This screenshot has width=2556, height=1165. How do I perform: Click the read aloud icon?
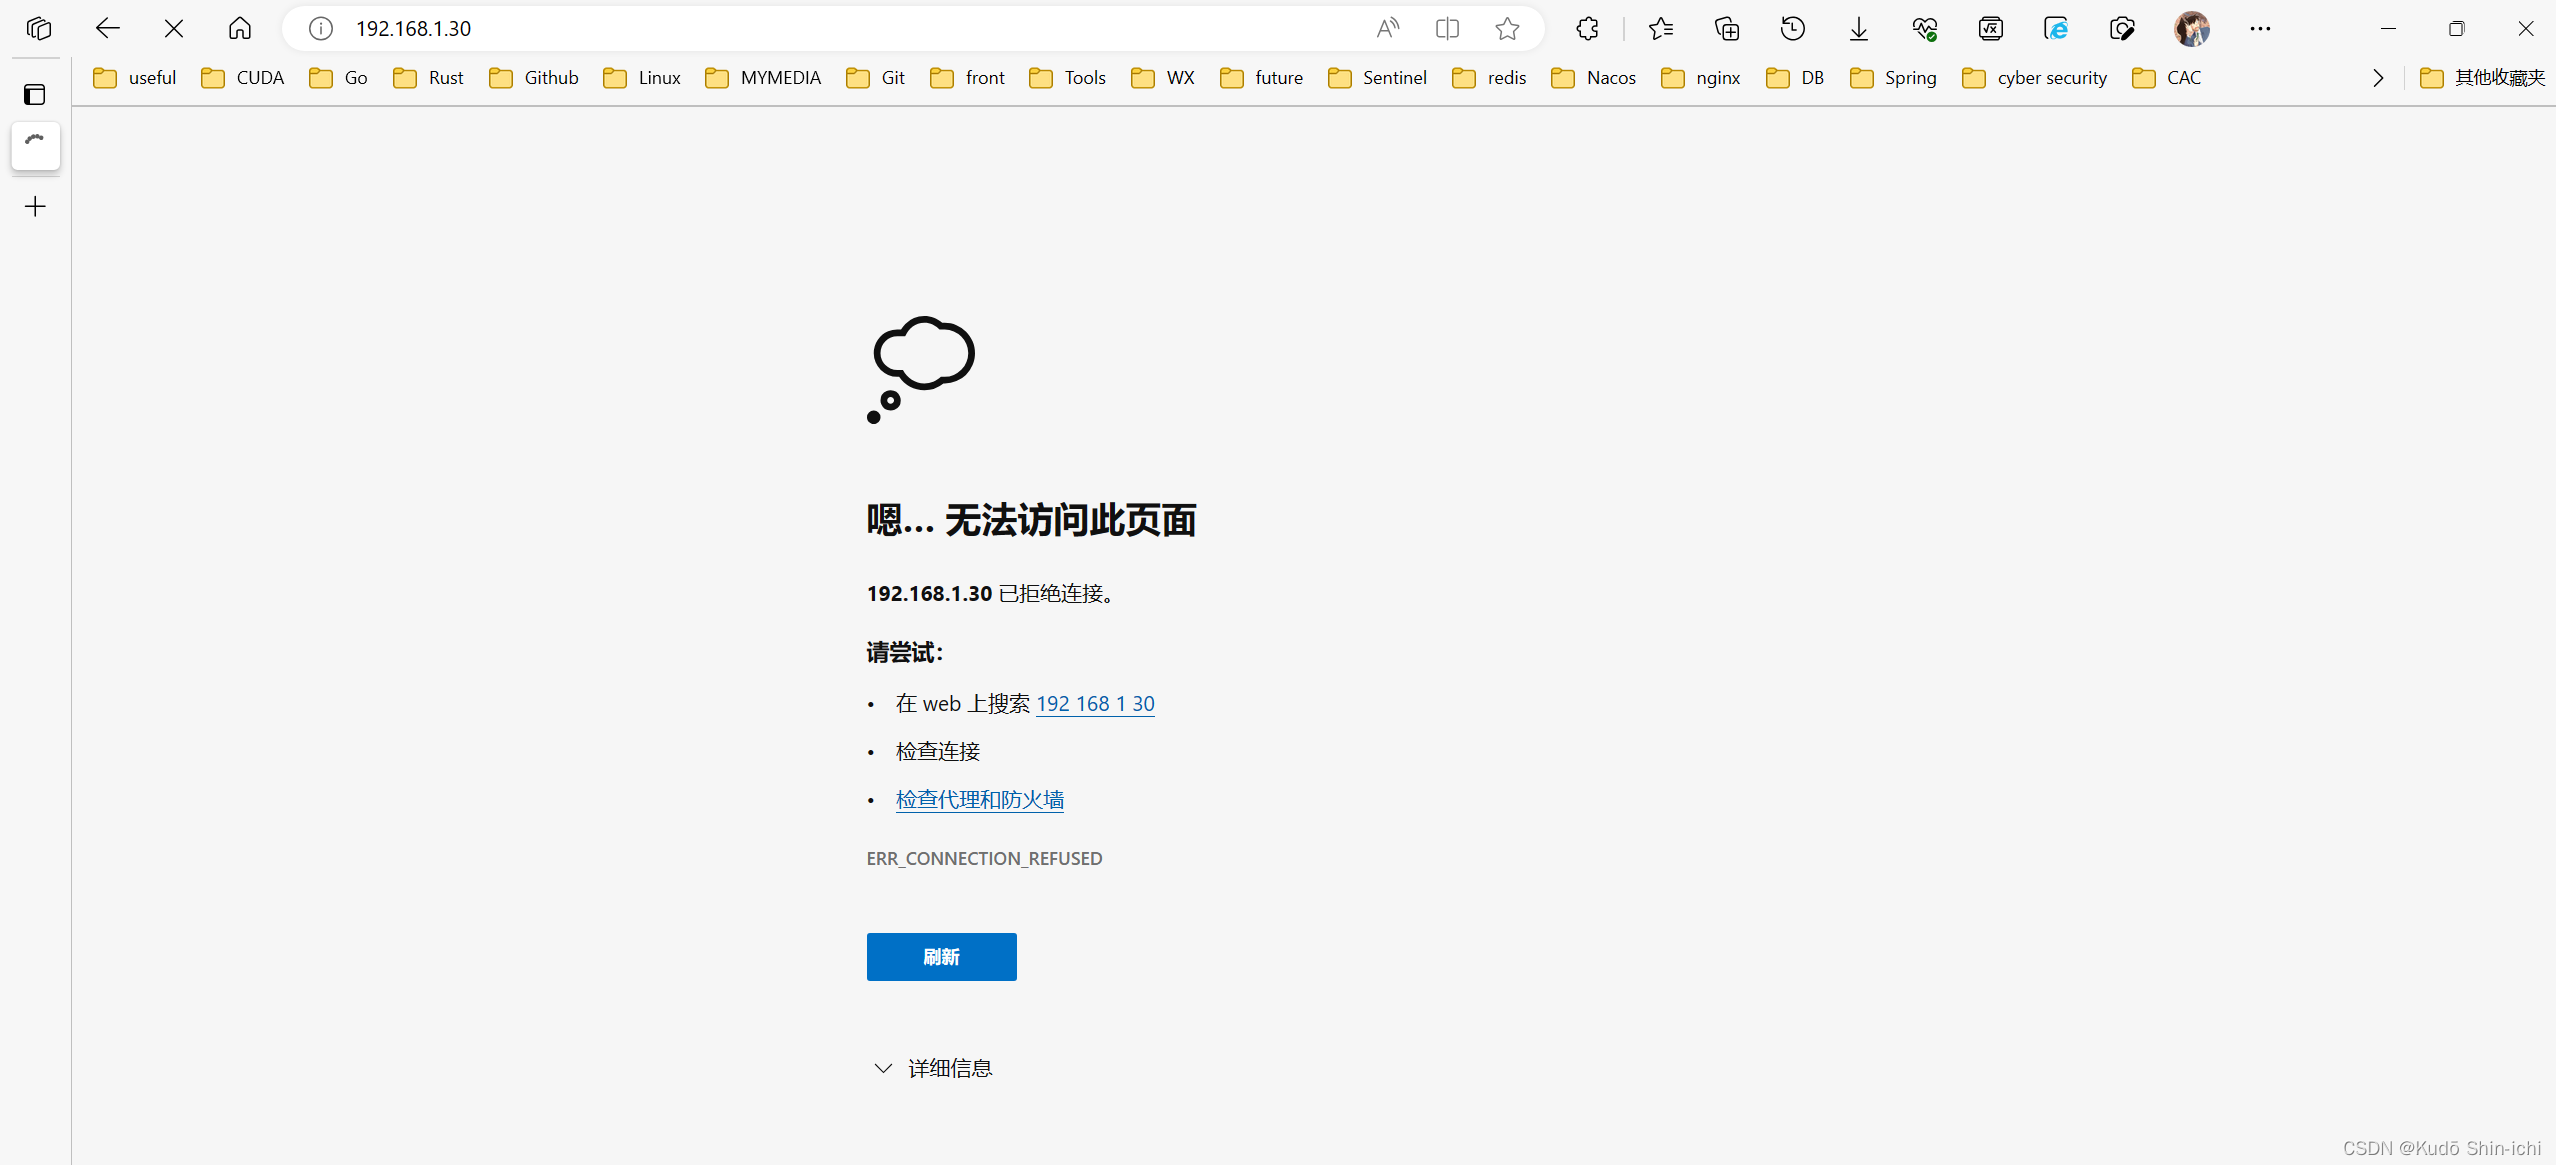[1387, 28]
